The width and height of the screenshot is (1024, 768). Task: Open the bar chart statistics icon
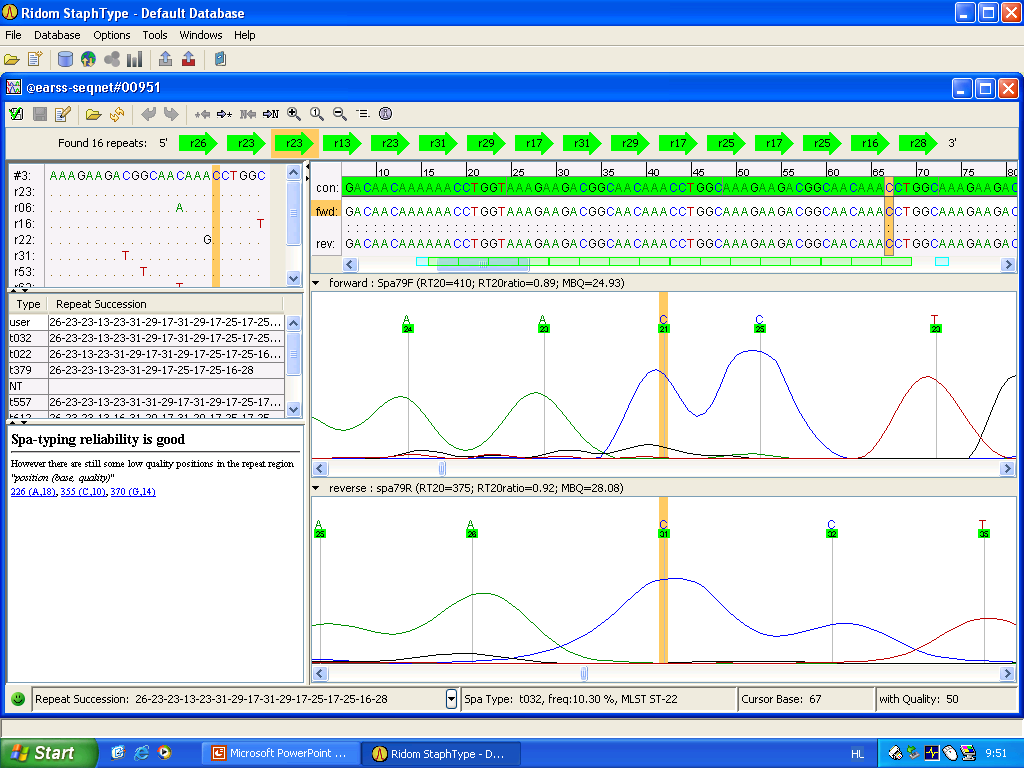[x=135, y=59]
